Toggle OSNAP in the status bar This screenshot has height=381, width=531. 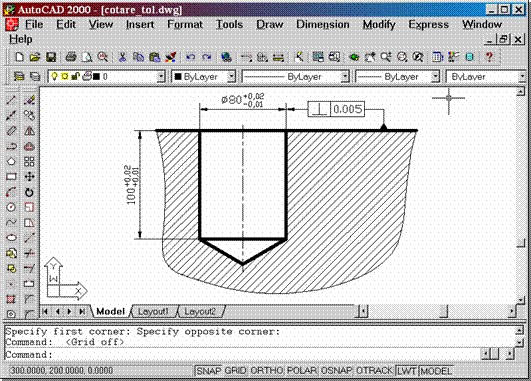click(x=336, y=371)
